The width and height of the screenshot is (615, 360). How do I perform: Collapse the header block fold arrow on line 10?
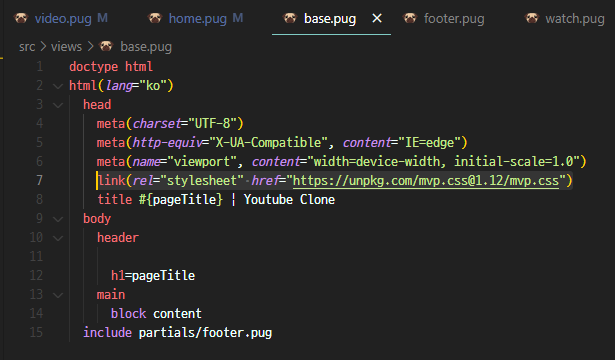point(58,238)
